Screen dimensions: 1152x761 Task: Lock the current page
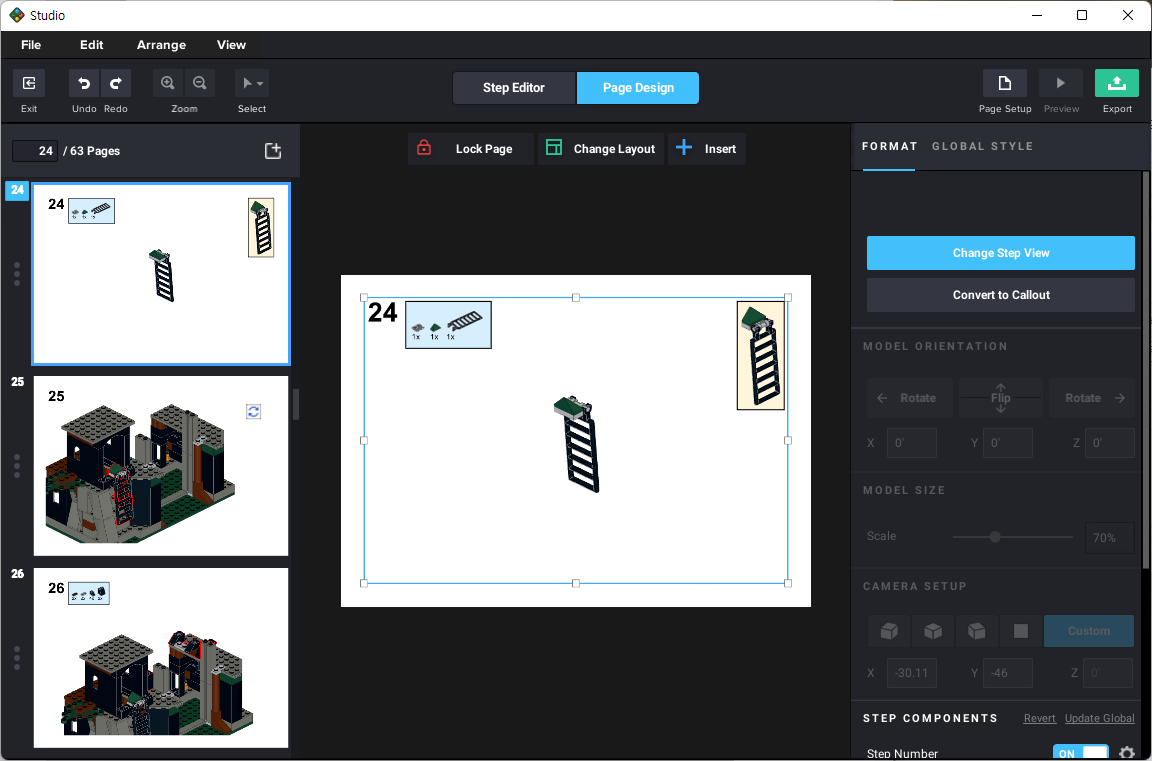[x=470, y=148]
